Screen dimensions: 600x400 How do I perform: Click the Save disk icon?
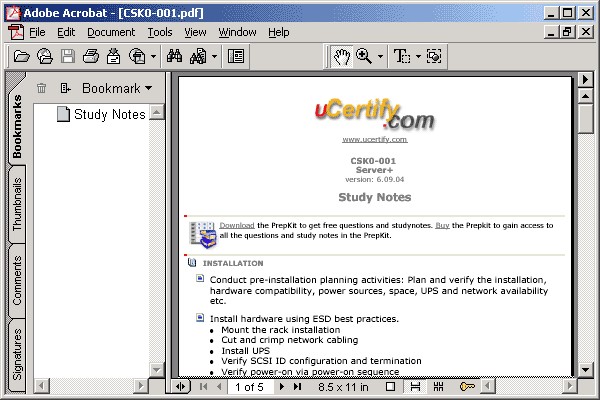[x=68, y=56]
